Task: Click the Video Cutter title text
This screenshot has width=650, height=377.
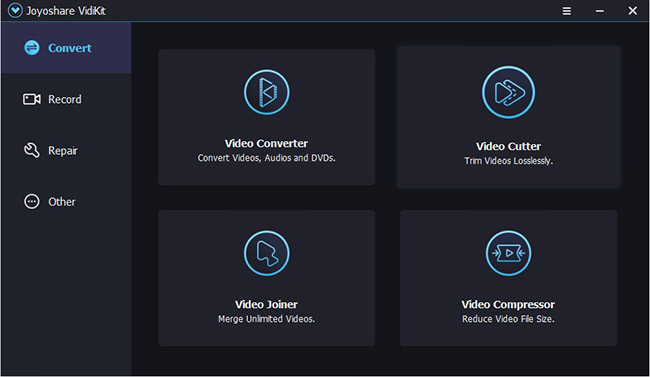Action: pyautogui.click(x=508, y=146)
